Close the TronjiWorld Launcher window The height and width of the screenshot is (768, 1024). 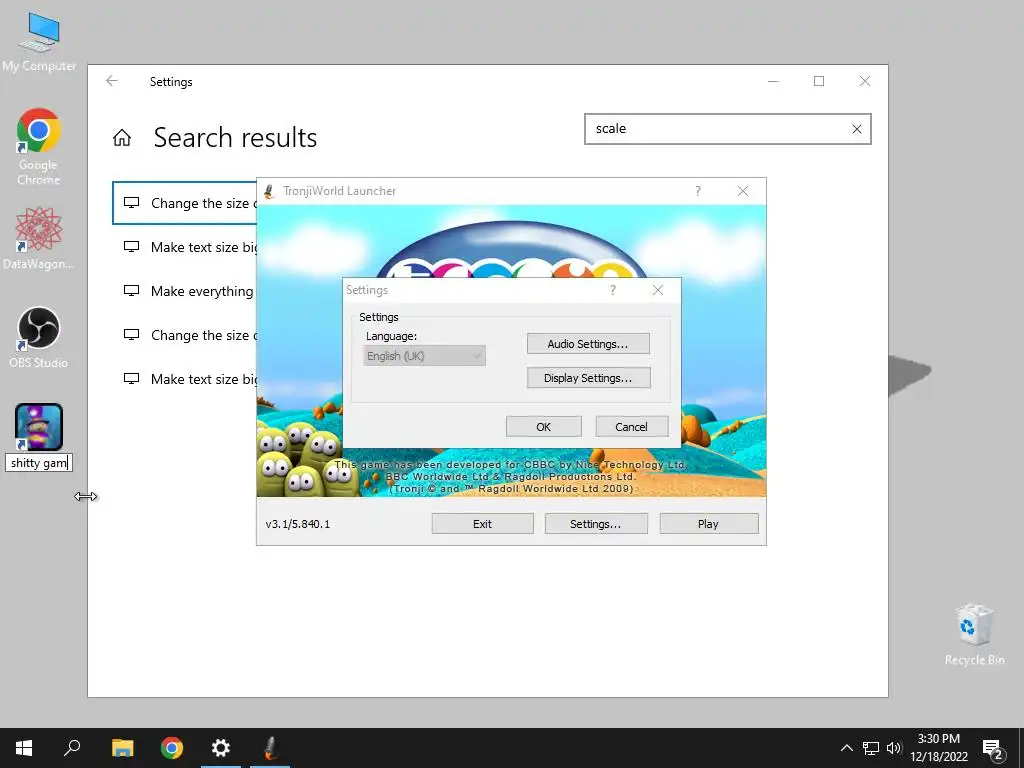click(743, 191)
